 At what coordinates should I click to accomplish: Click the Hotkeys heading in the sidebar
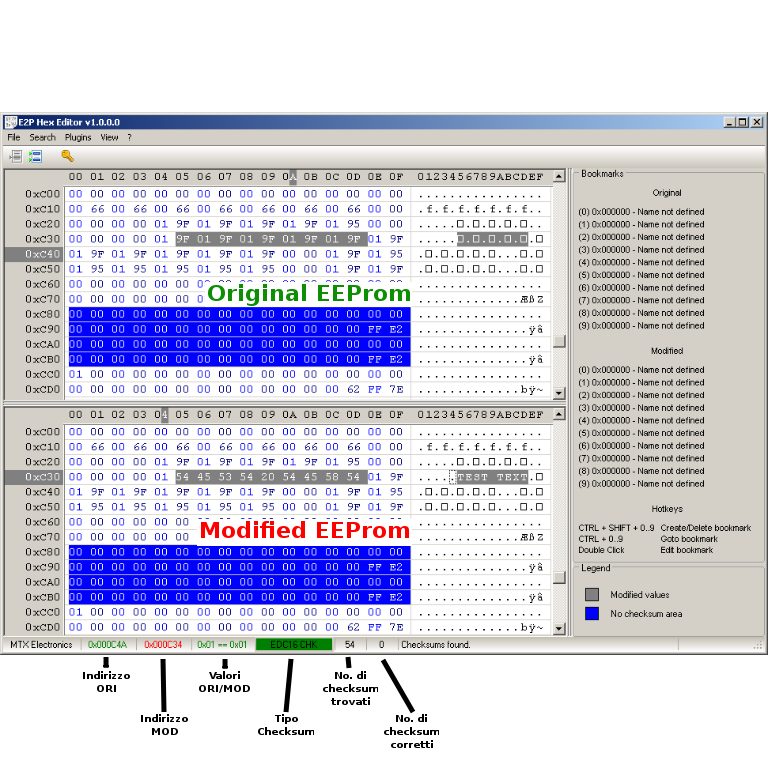pos(667,509)
